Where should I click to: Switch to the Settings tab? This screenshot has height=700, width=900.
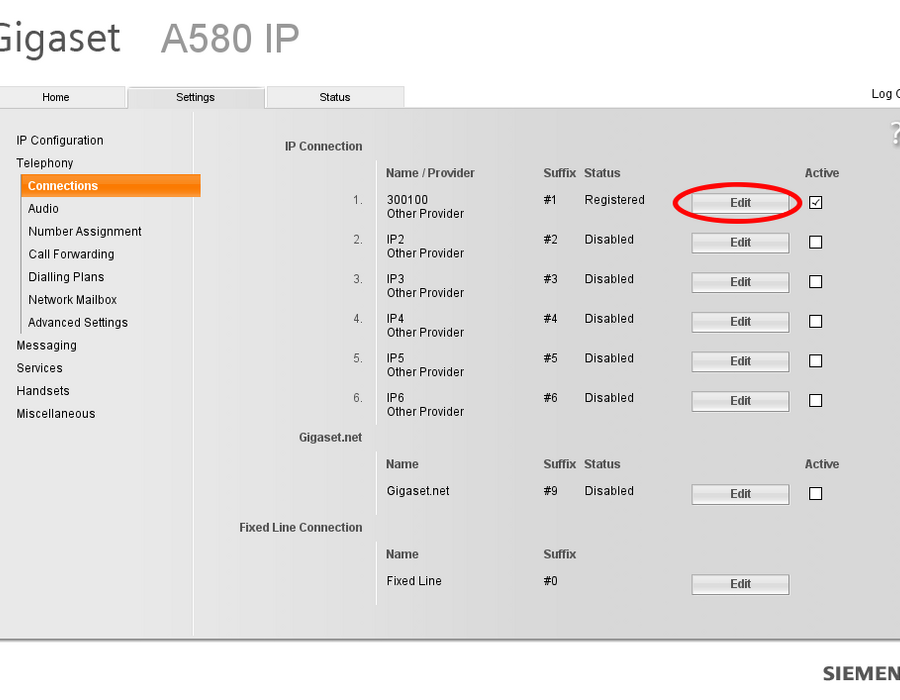click(195, 97)
